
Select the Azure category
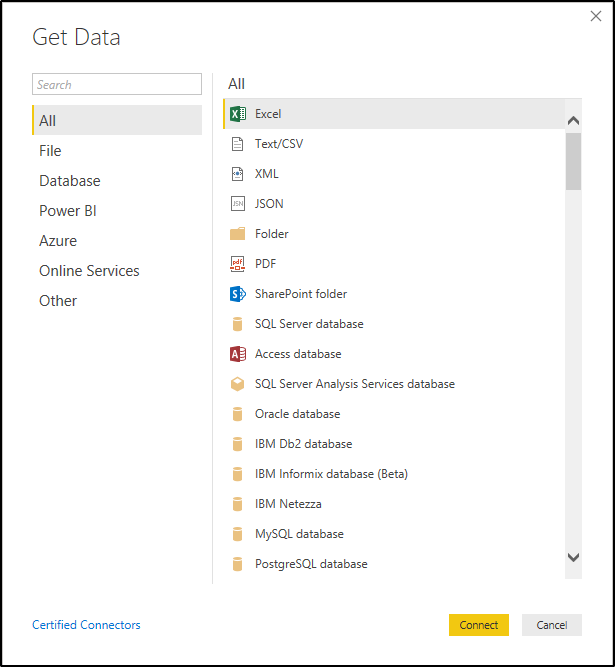(58, 241)
